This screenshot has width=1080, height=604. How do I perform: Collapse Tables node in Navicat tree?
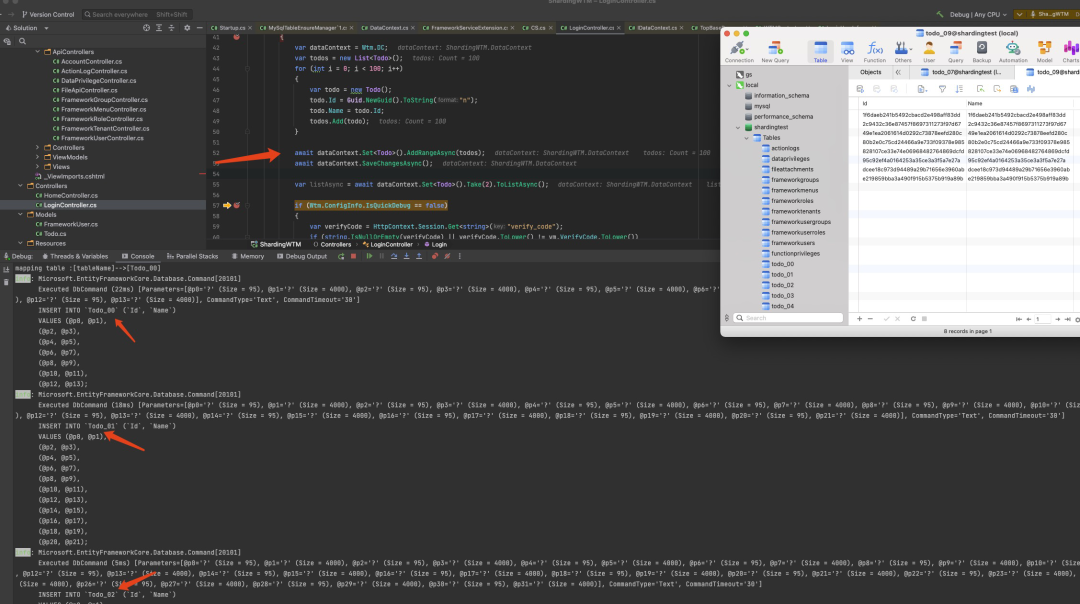point(747,138)
